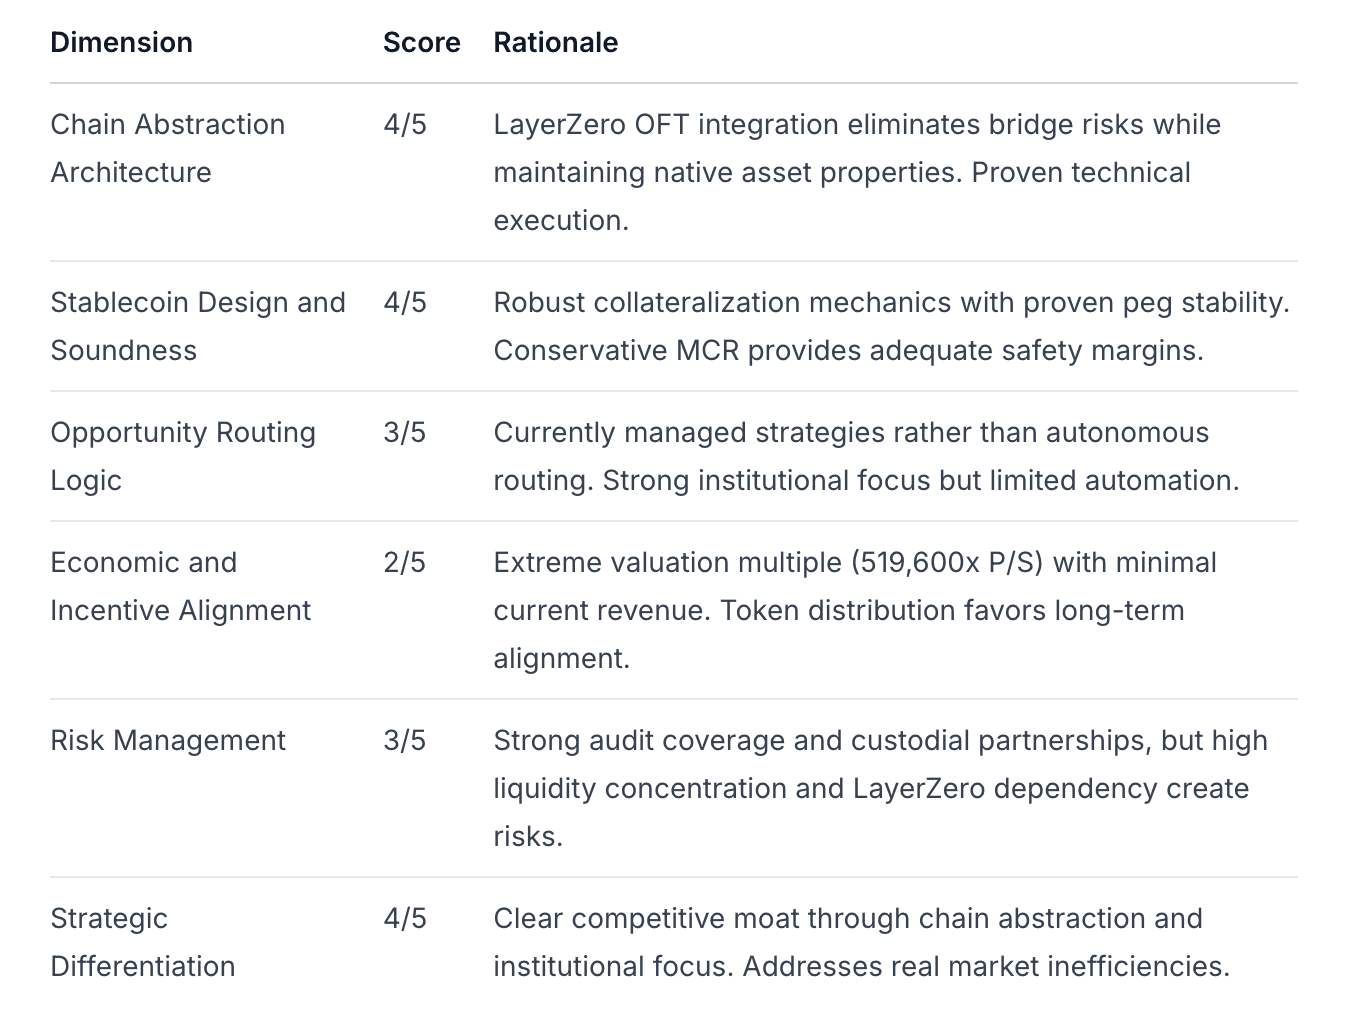Viewport: 1352px width, 1014px height.
Task: Click the Strong audit coverage rationale text
Action: pos(881,788)
